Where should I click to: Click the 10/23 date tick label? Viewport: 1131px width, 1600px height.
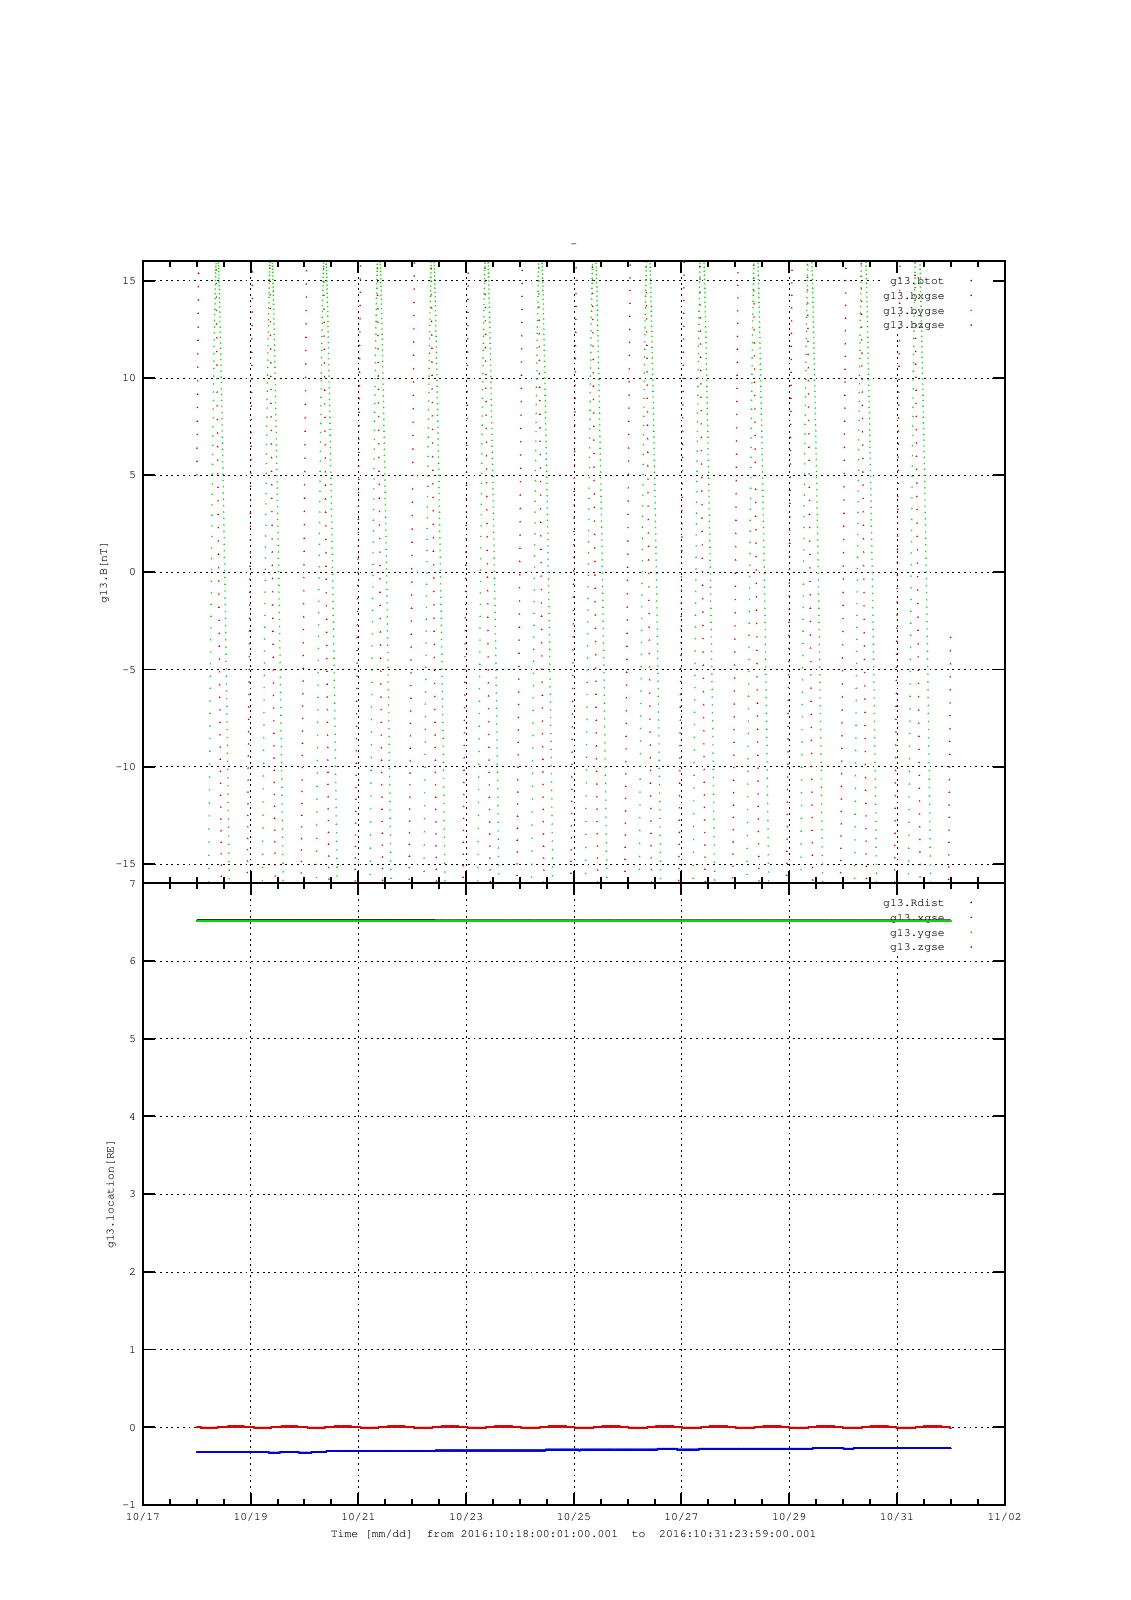[x=466, y=1517]
